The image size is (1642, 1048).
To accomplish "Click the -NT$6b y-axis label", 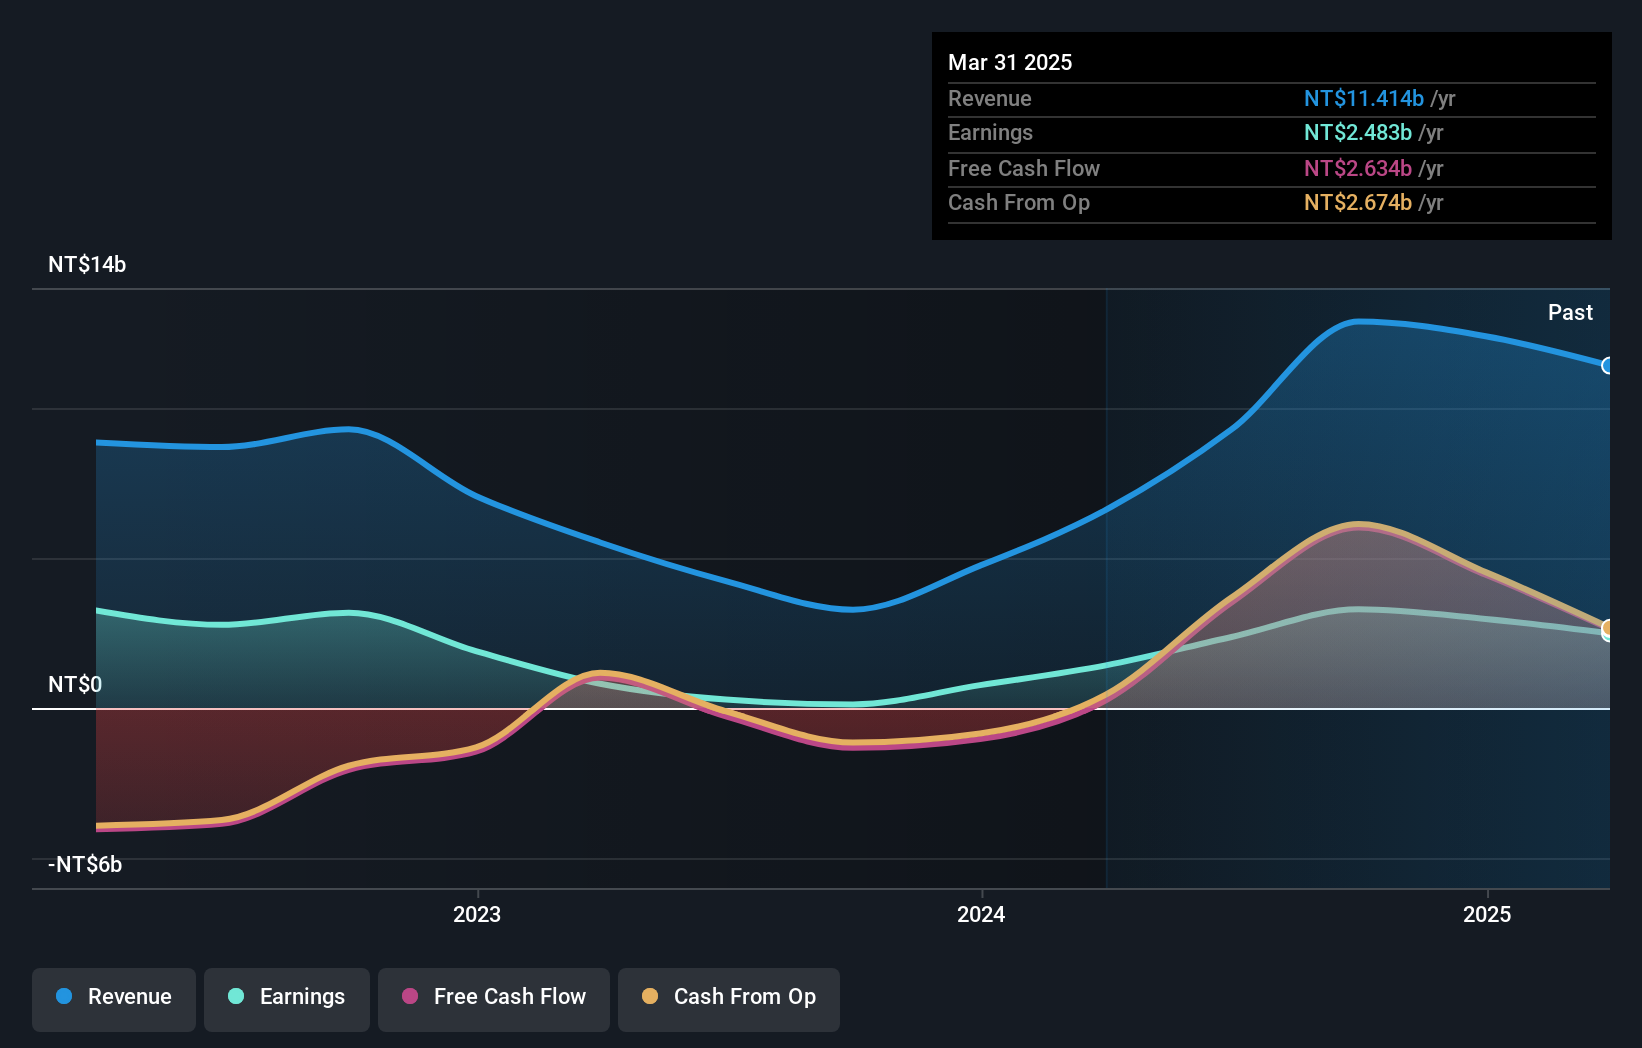I will pos(85,864).
